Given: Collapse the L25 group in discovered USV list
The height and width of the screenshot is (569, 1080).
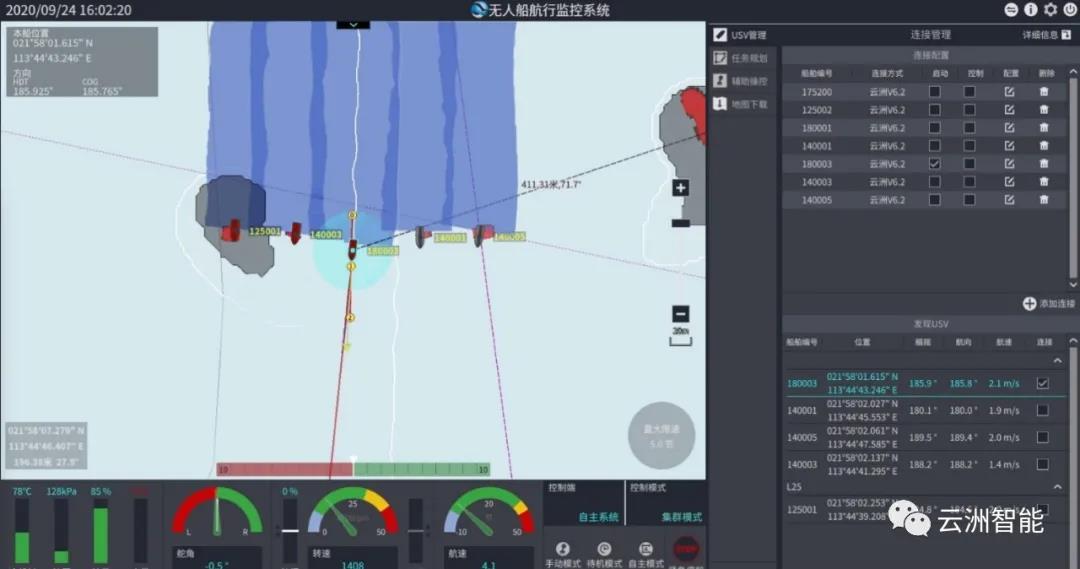Looking at the screenshot, I should click(x=1057, y=487).
